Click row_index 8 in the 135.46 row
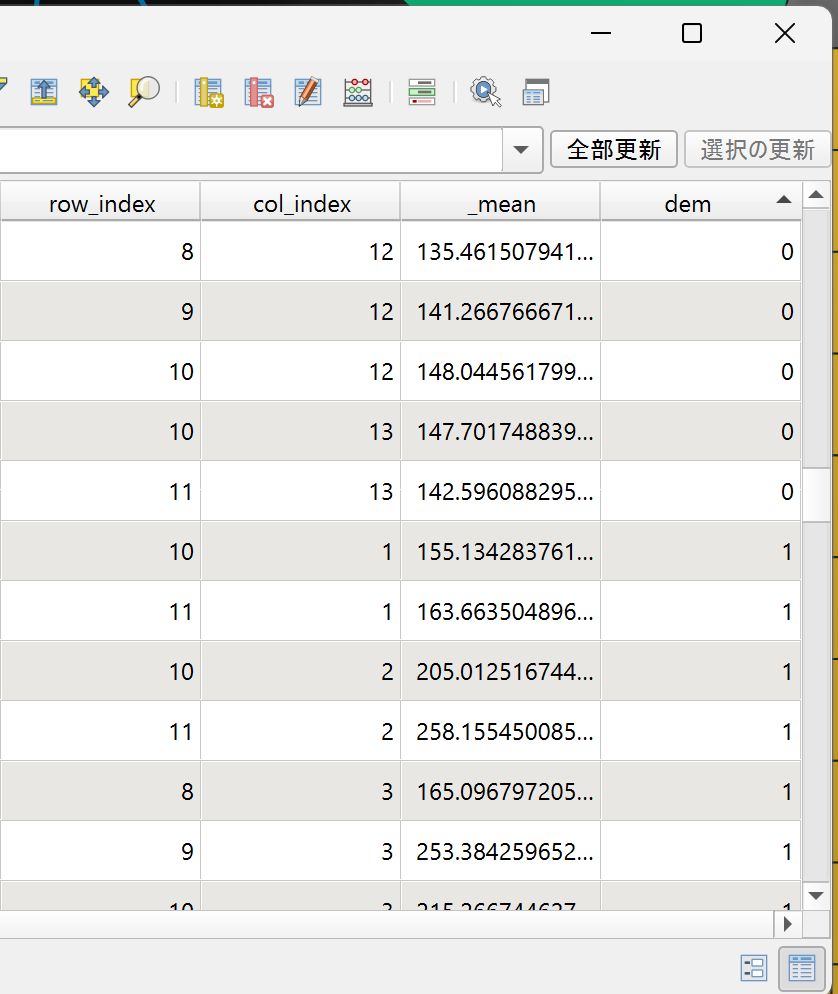The width and height of the screenshot is (838, 994). [x=101, y=252]
